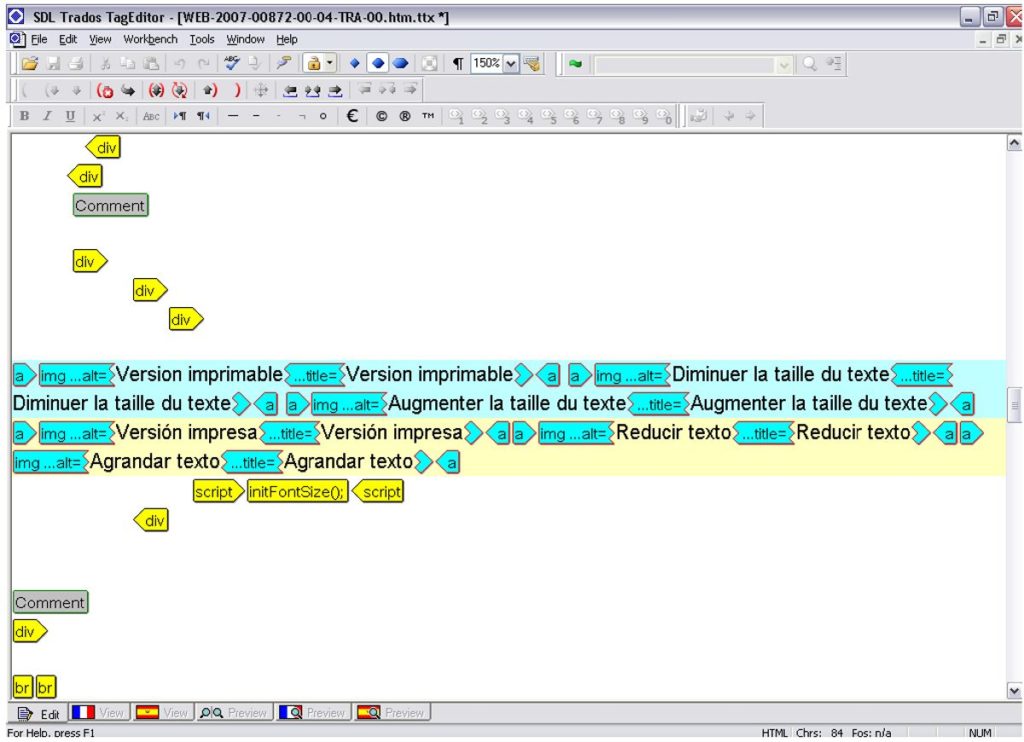Toggle the pilcrow formatting marks button
This screenshot has width=1024, height=742.
(x=458, y=63)
